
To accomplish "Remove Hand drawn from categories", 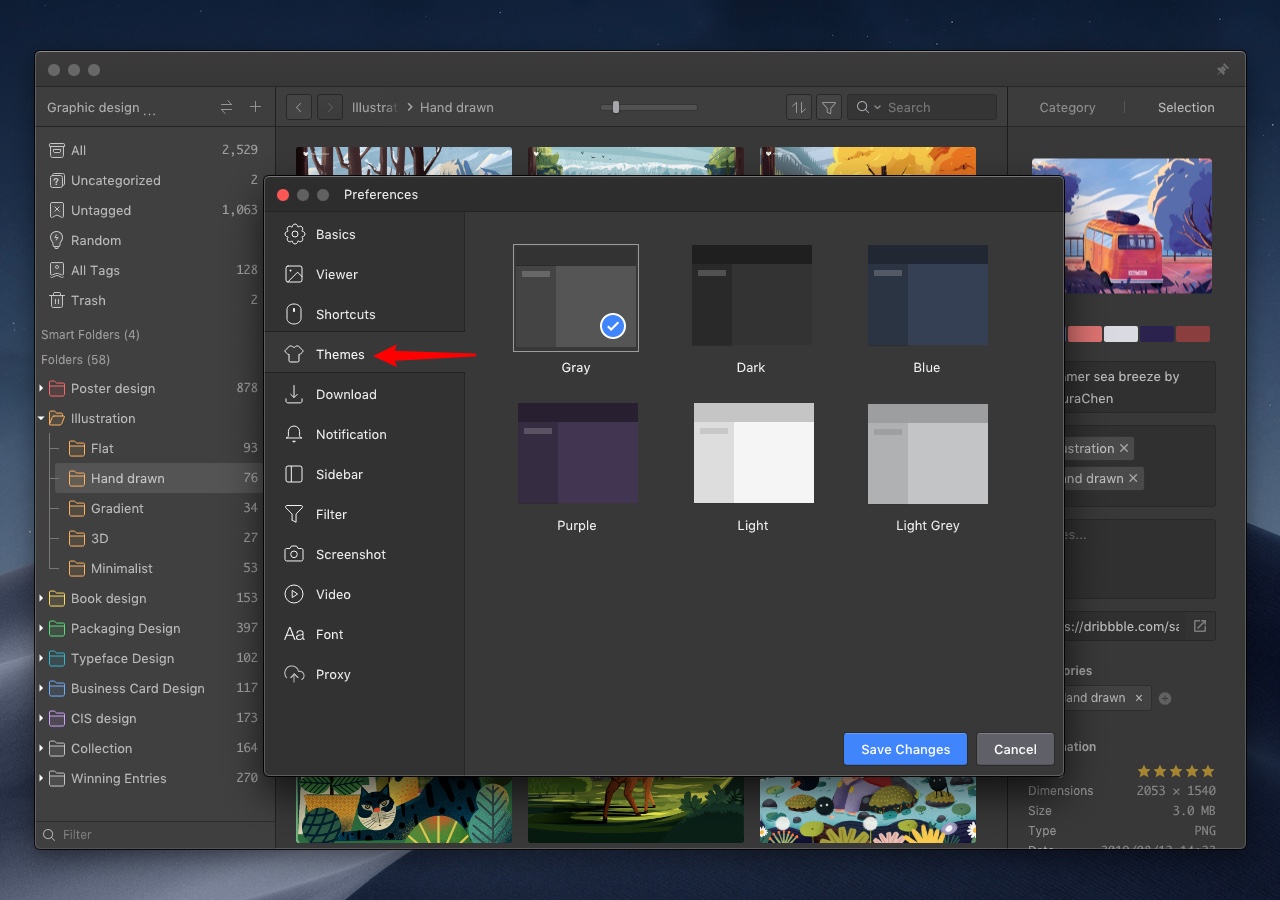I will click(x=1138, y=698).
